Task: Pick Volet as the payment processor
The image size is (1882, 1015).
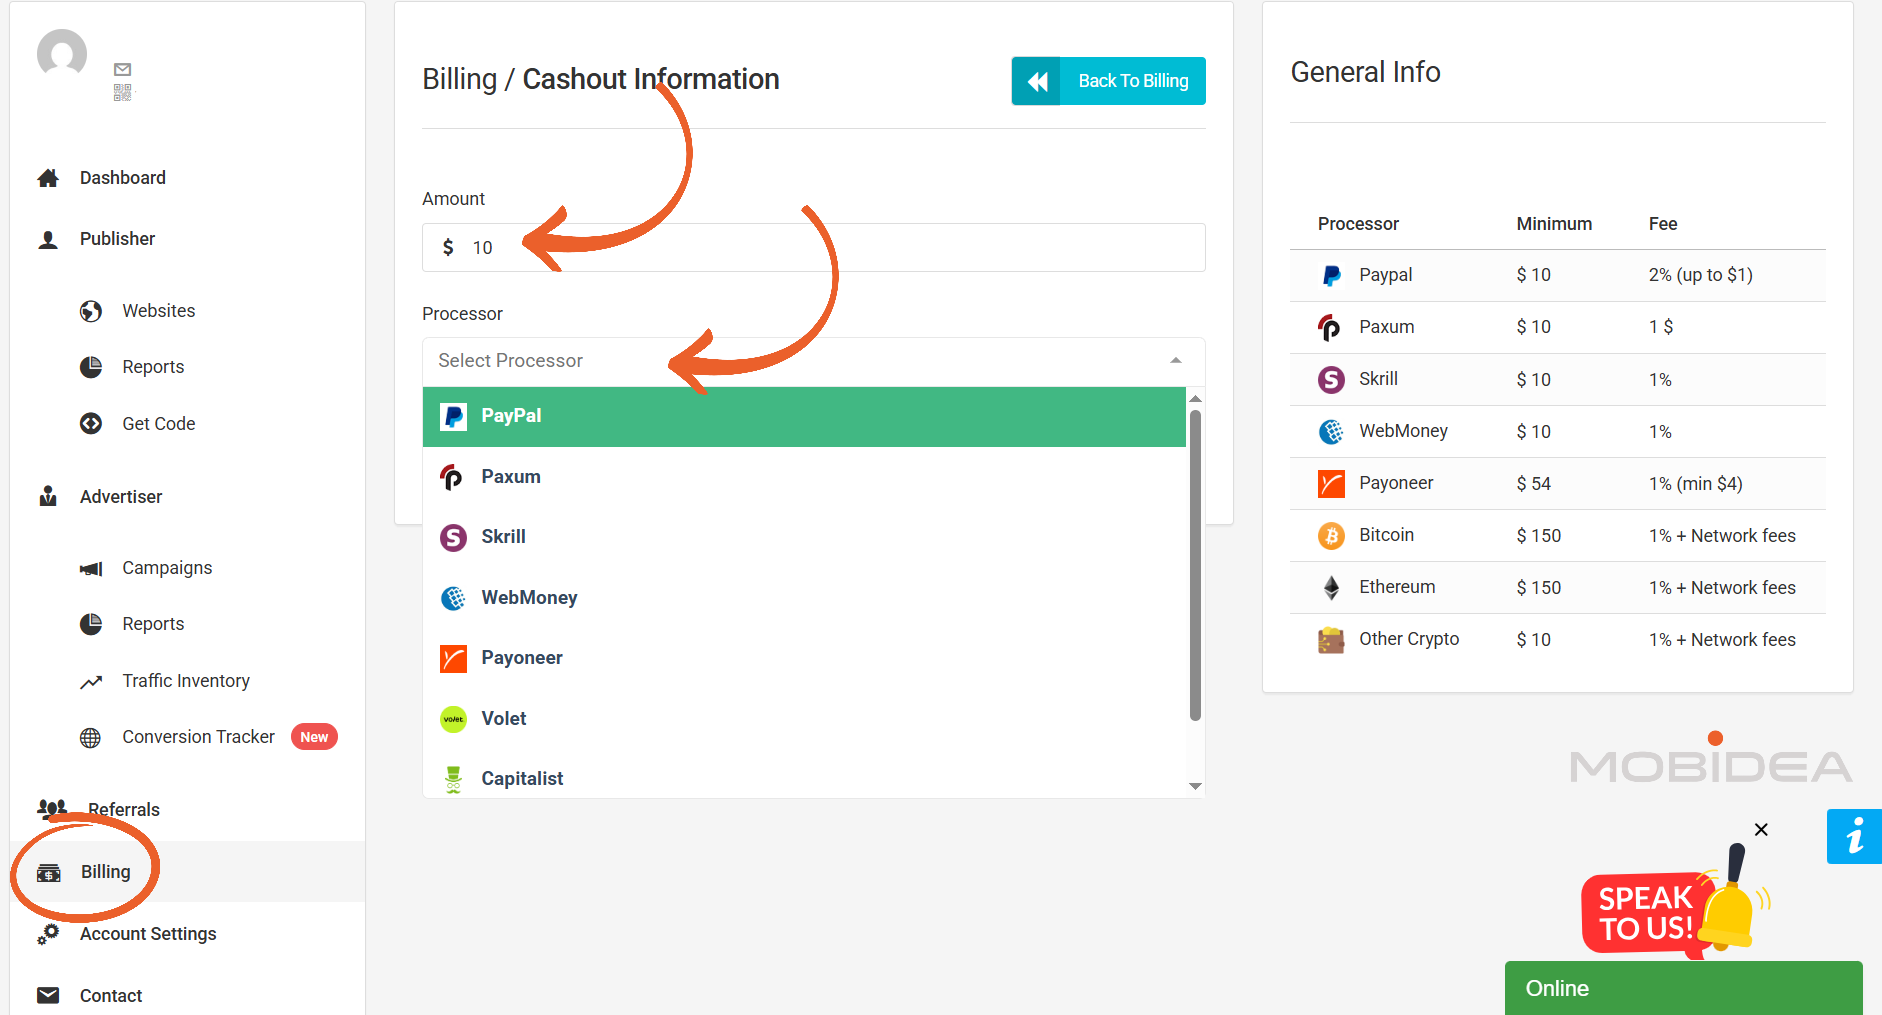Action: point(804,719)
